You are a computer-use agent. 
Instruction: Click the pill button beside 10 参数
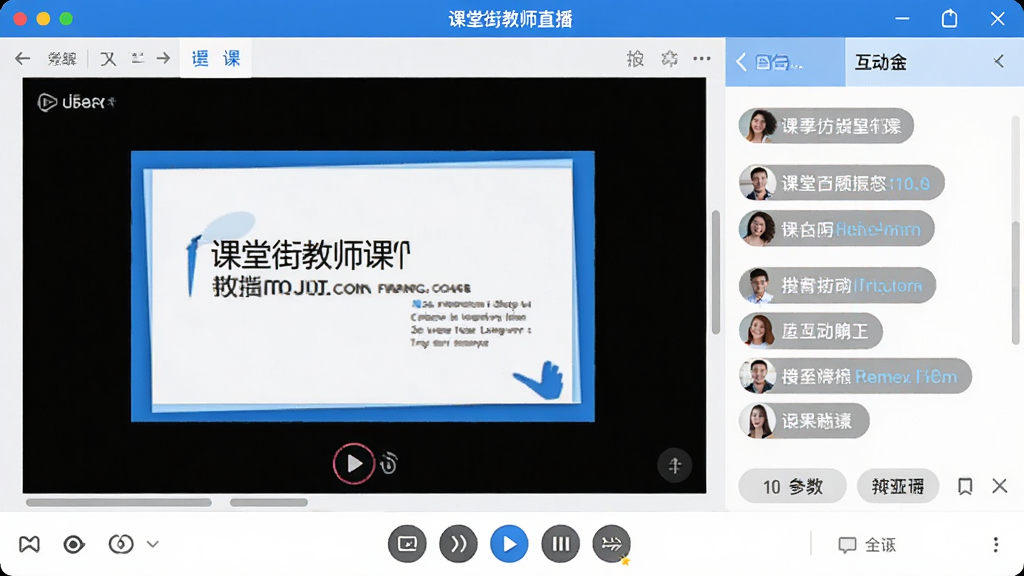898,487
